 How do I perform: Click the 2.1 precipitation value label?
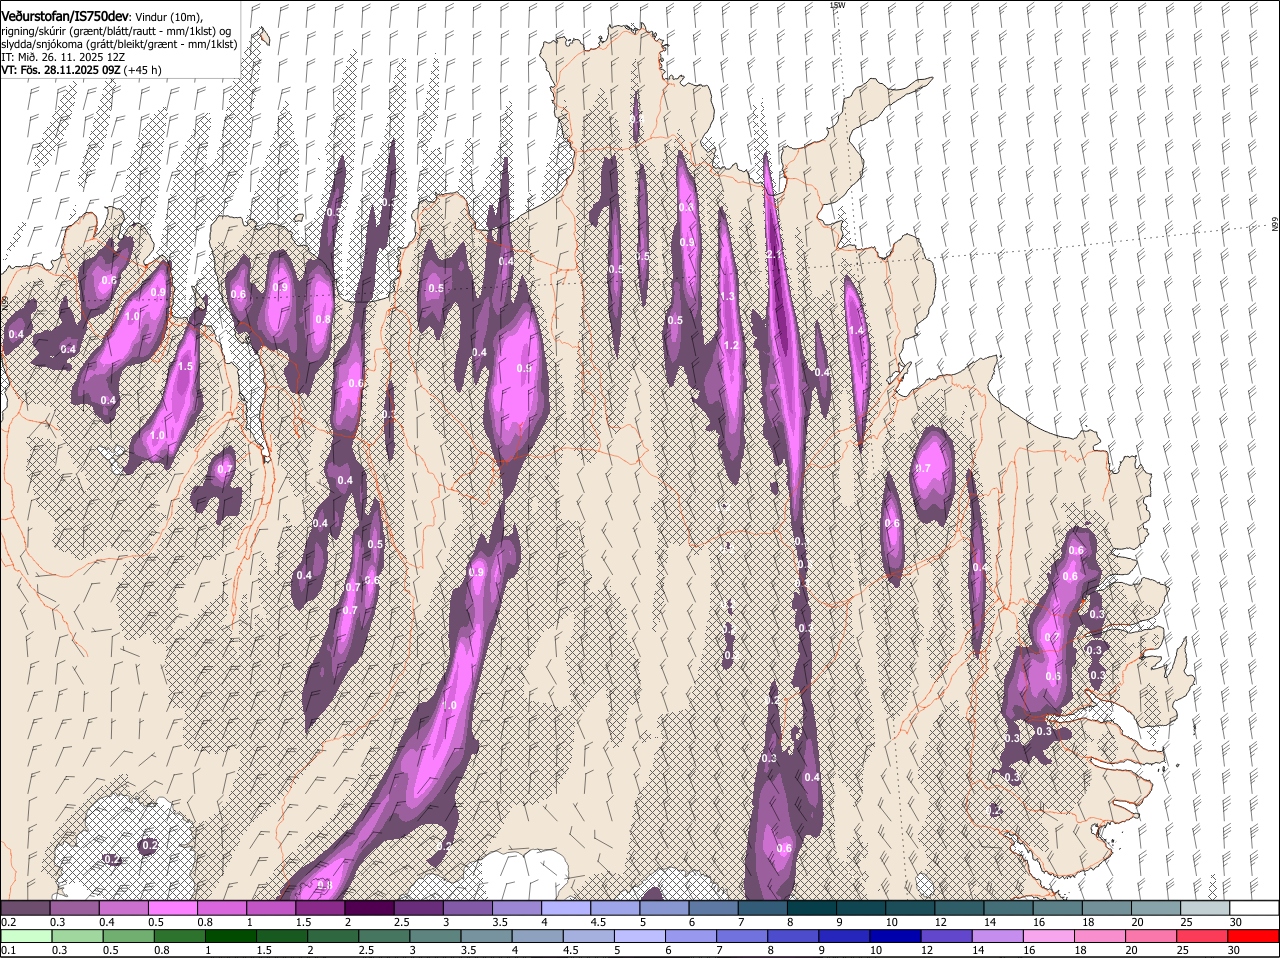tap(776, 255)
